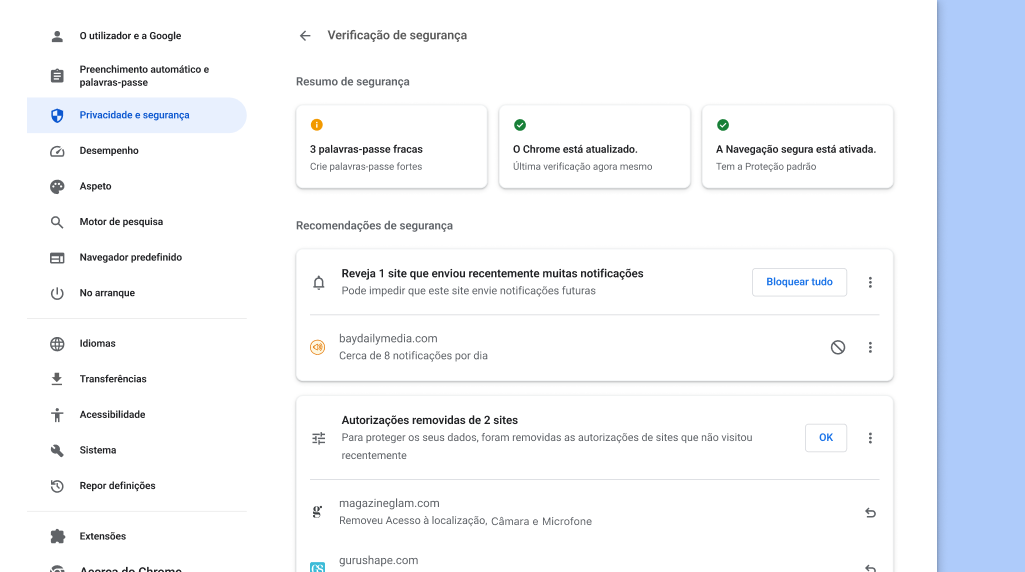Click the download icon next to Transferências
The height and width of the screenshot is (572, 1025).
coord(58,379)
